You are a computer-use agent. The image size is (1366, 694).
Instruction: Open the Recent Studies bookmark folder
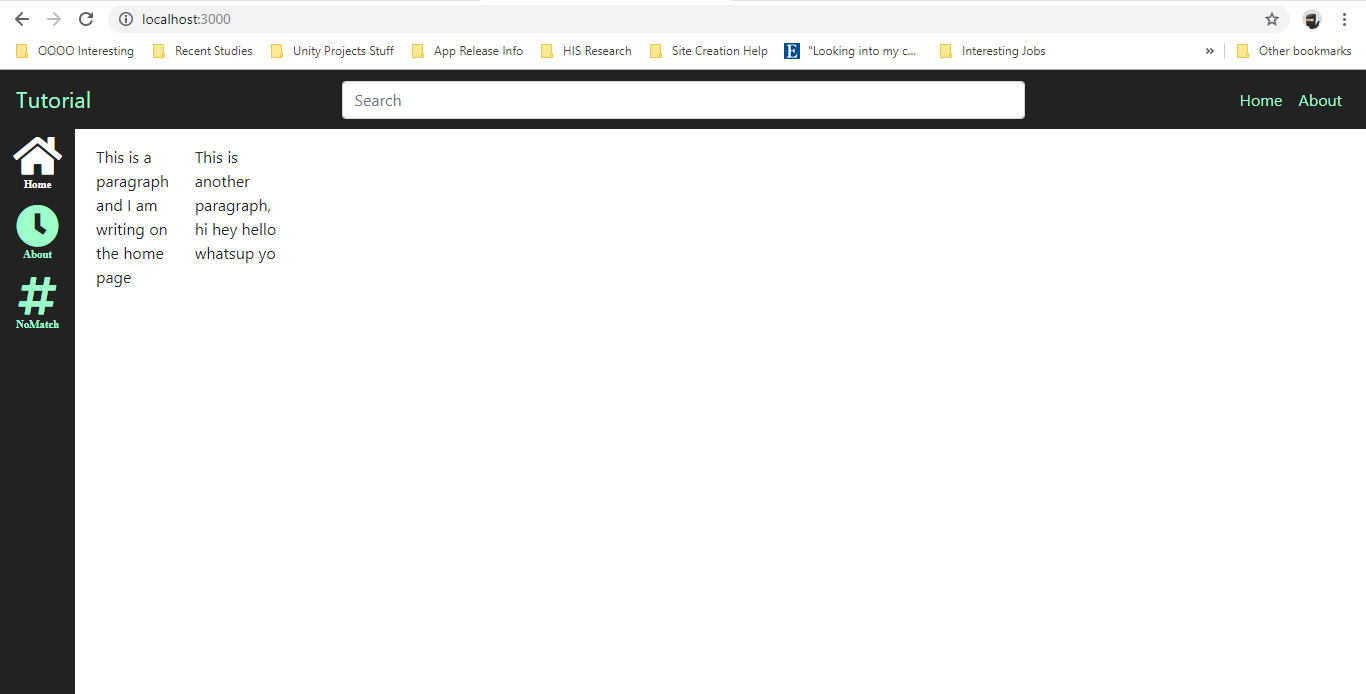pyautogui.click(x=203, y=51)
